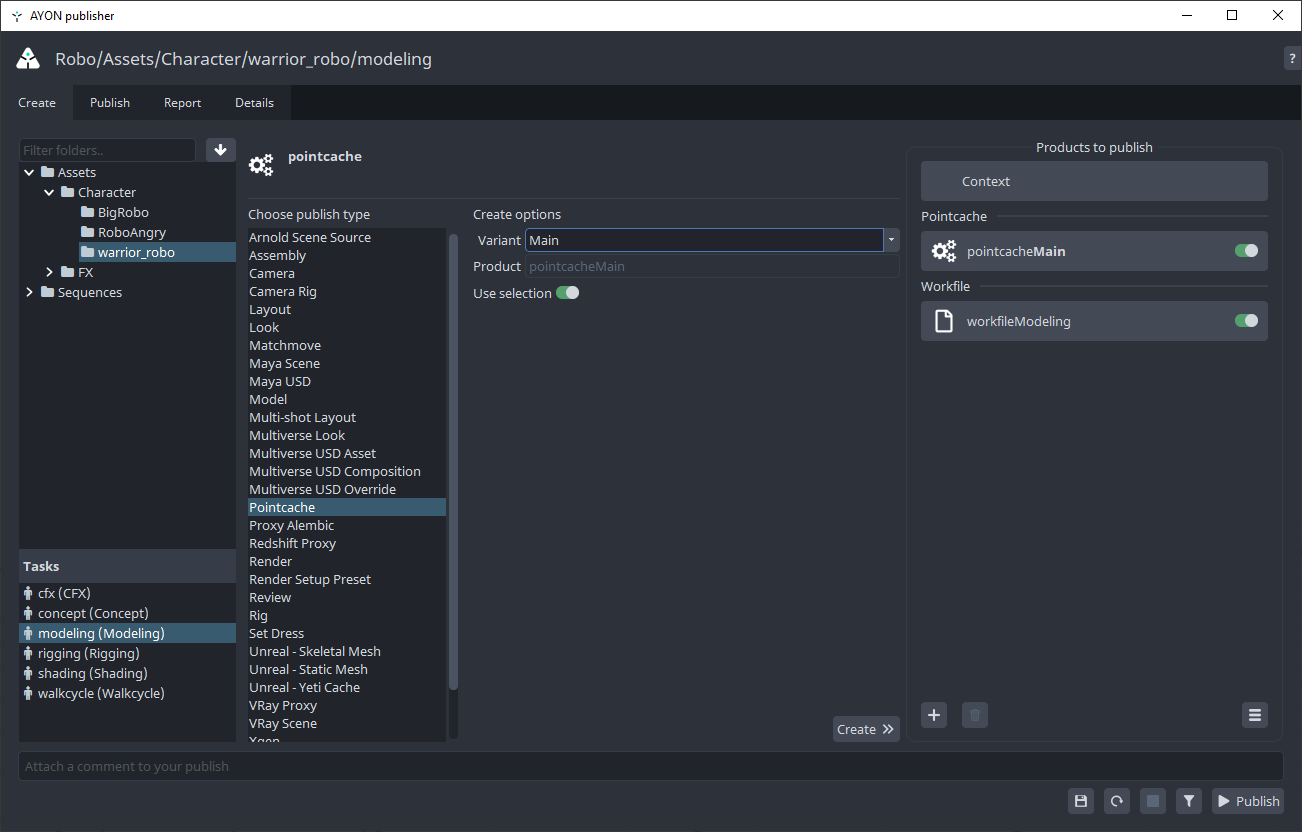This screenshot has width=1302, height=832.
Task: Disable the pointcacheMain product toggle
Action: [x=1246, y=251]
